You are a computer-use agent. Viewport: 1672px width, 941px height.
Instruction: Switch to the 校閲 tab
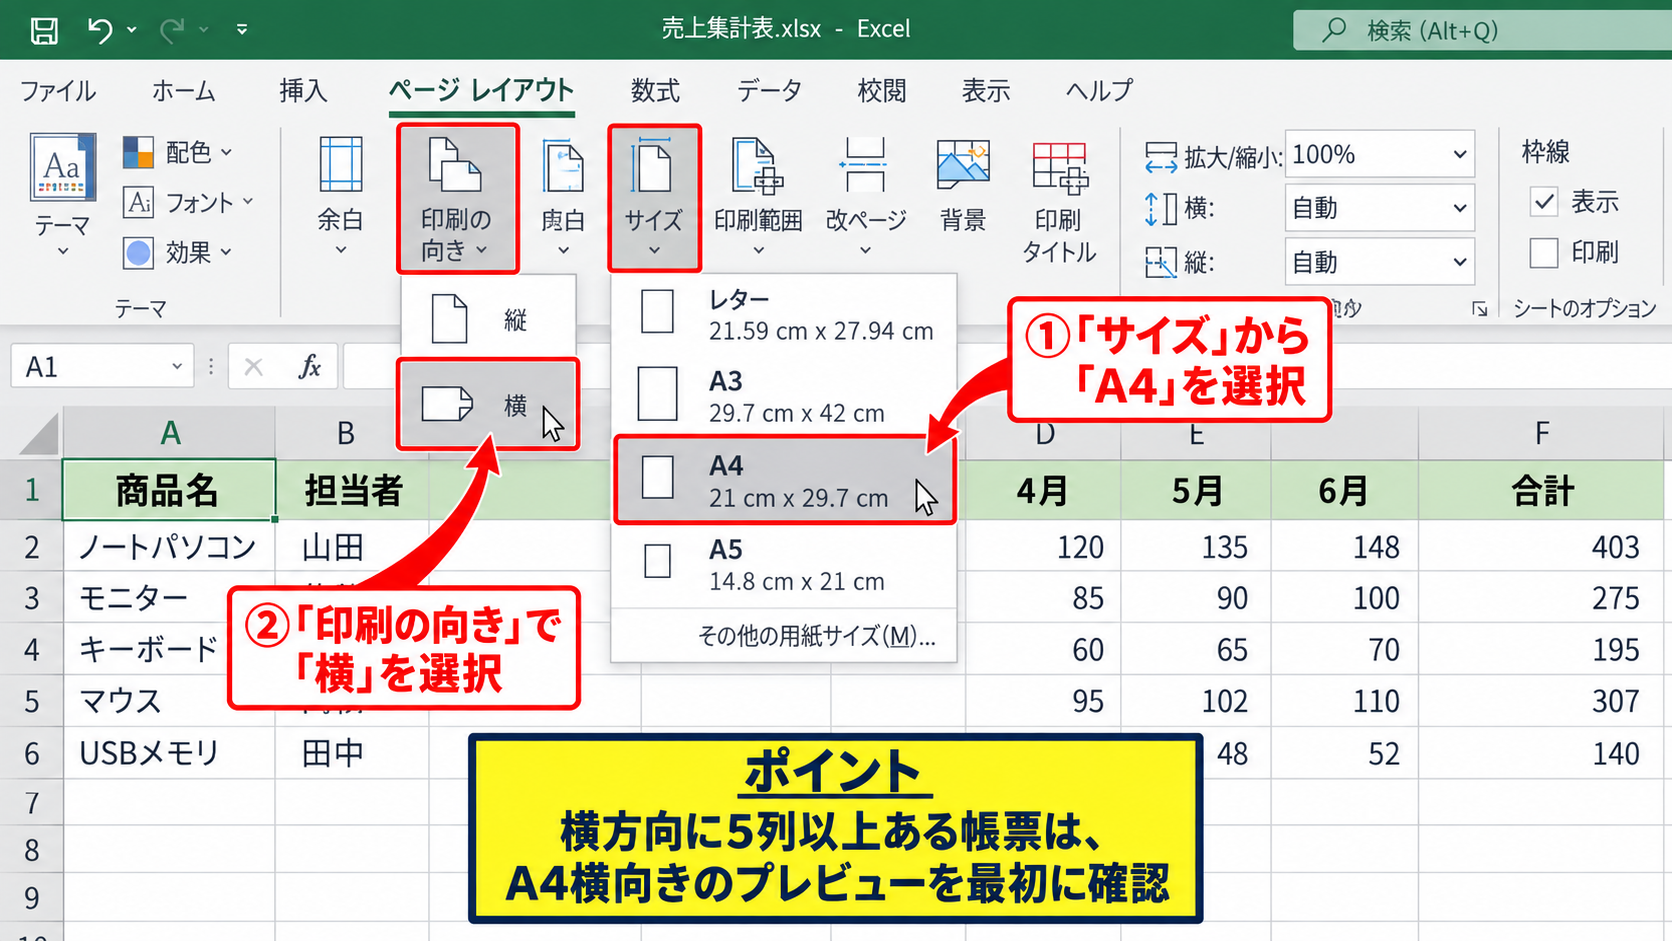(882, 91)
